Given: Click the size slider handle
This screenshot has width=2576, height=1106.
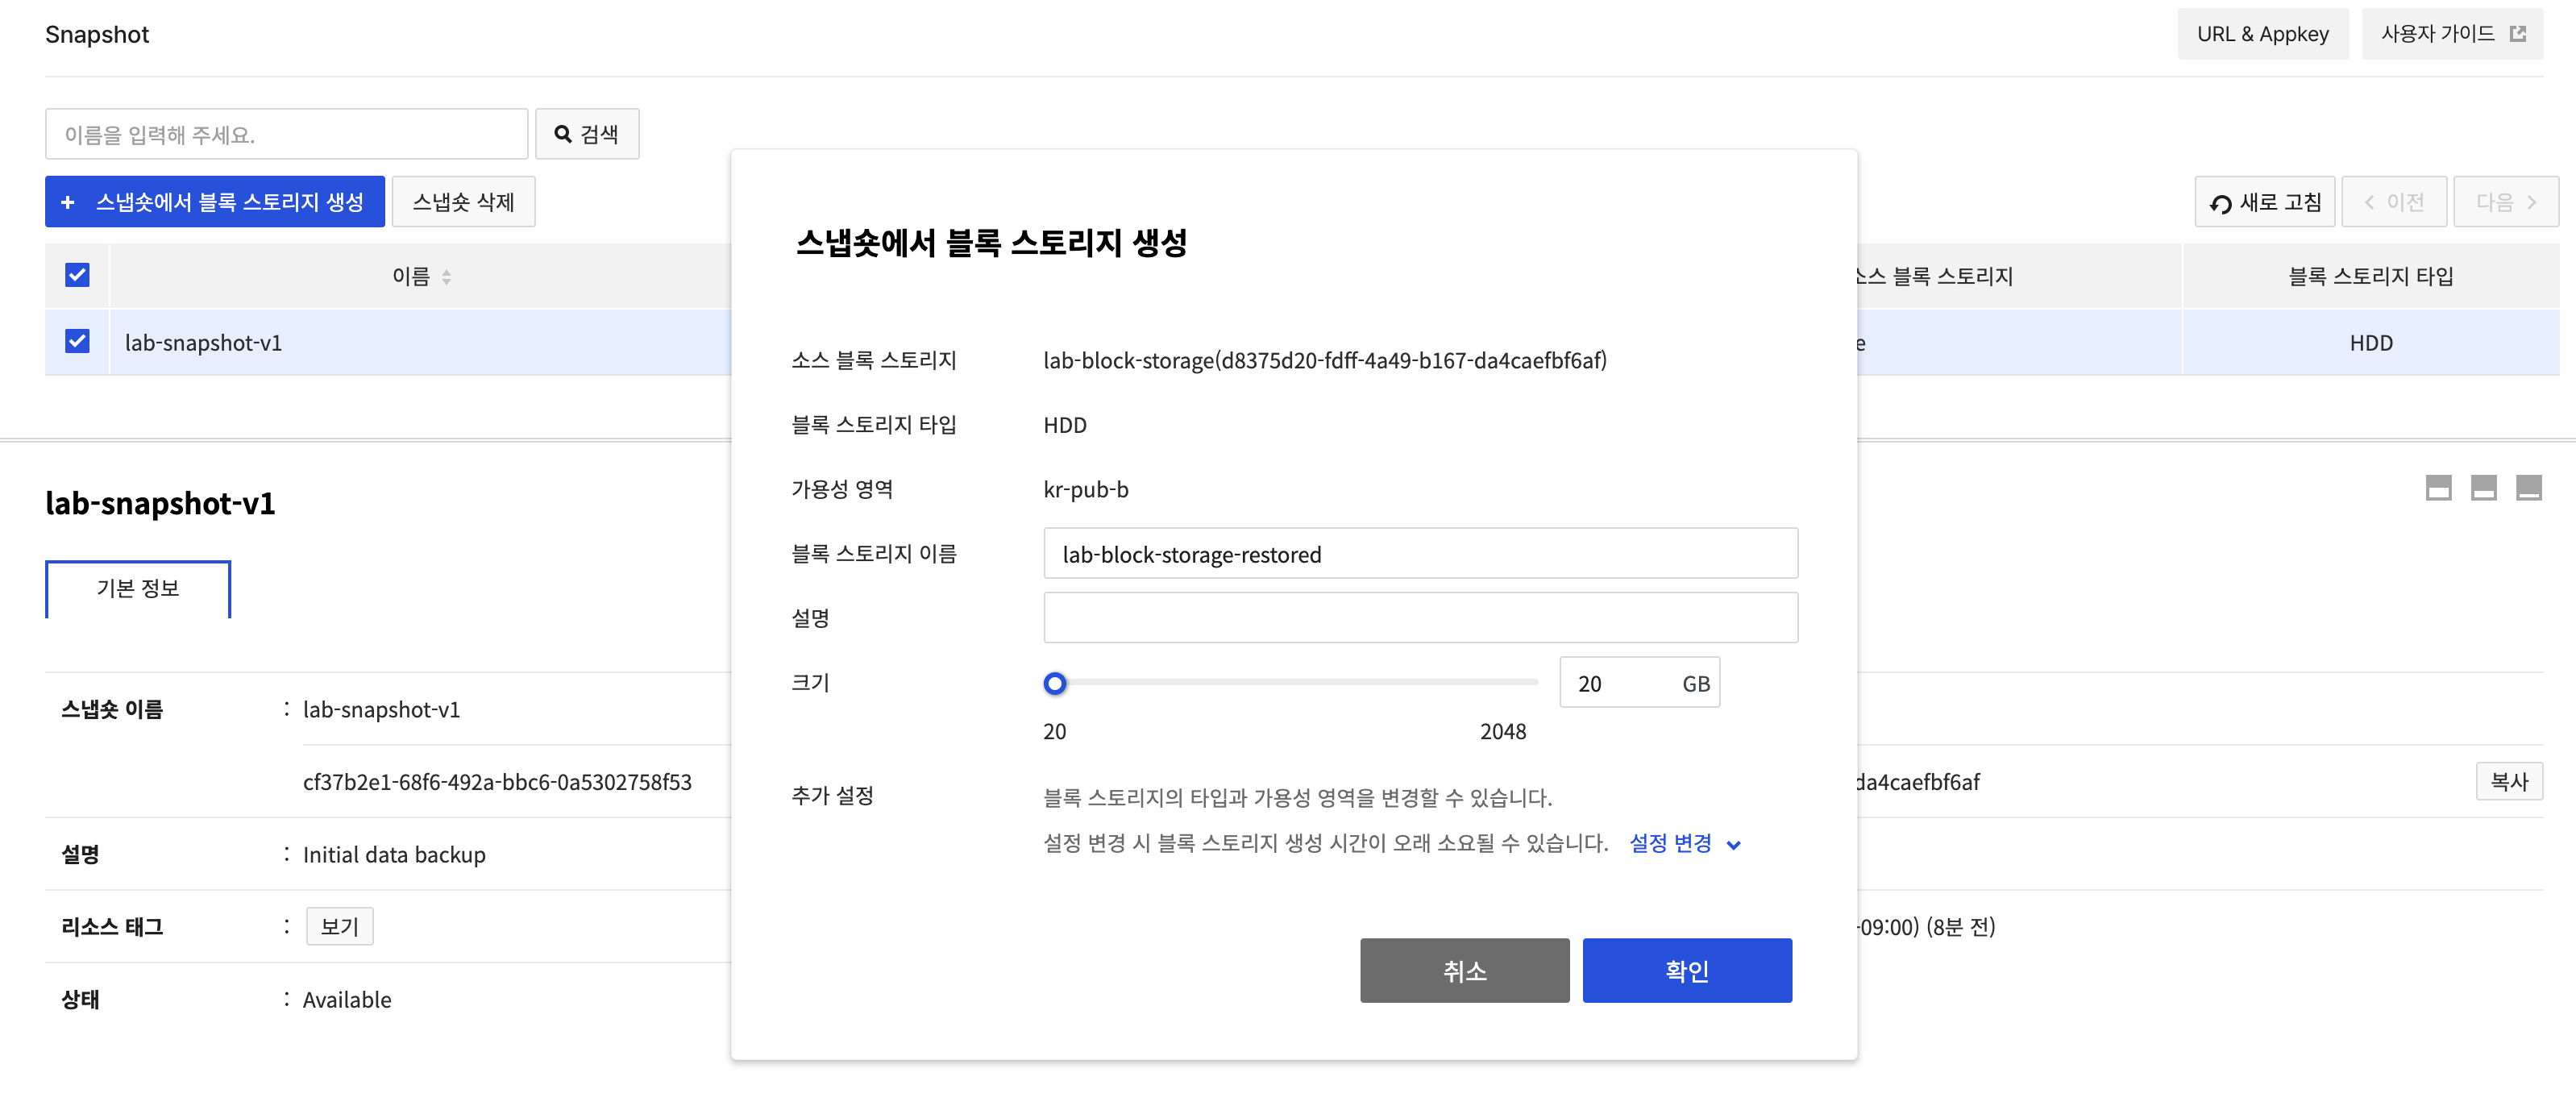Looking at the screenshot, I should pyautogui.click(x=1054, y=683).
